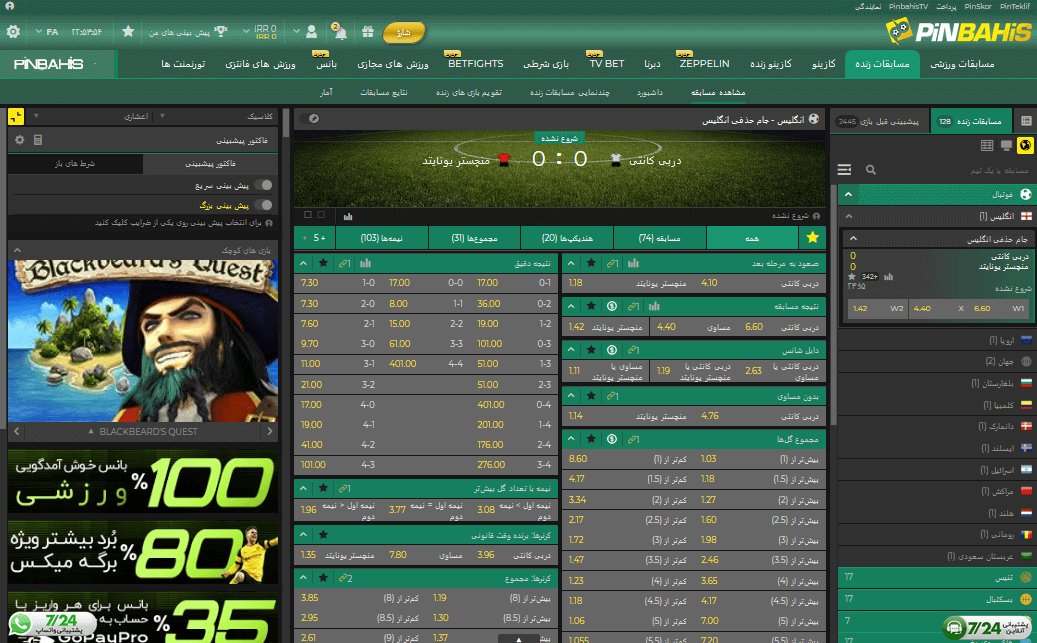Image resolution: width=1037 pixels, height=643 pixels.
Task: Toggle the پیش بینی سریع switch
Action: [263, 185]
